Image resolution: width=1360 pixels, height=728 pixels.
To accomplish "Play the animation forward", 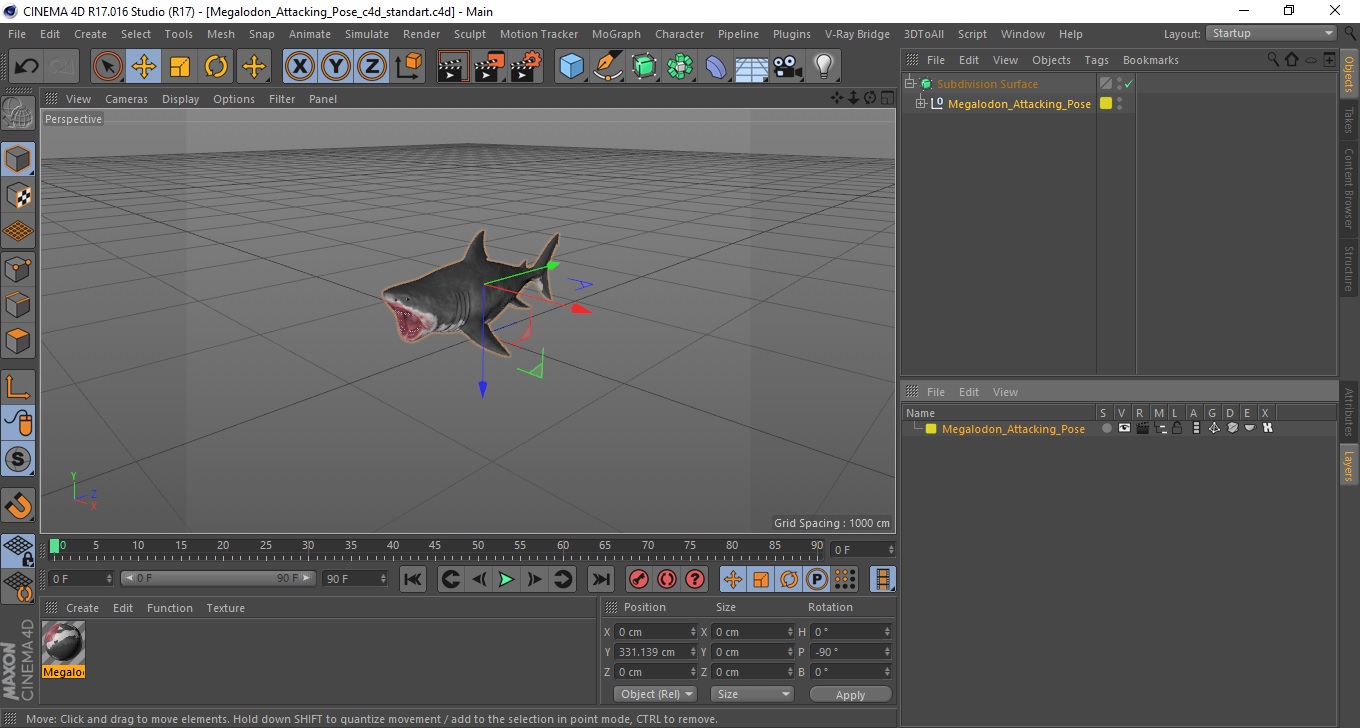I will click(507, 579).
